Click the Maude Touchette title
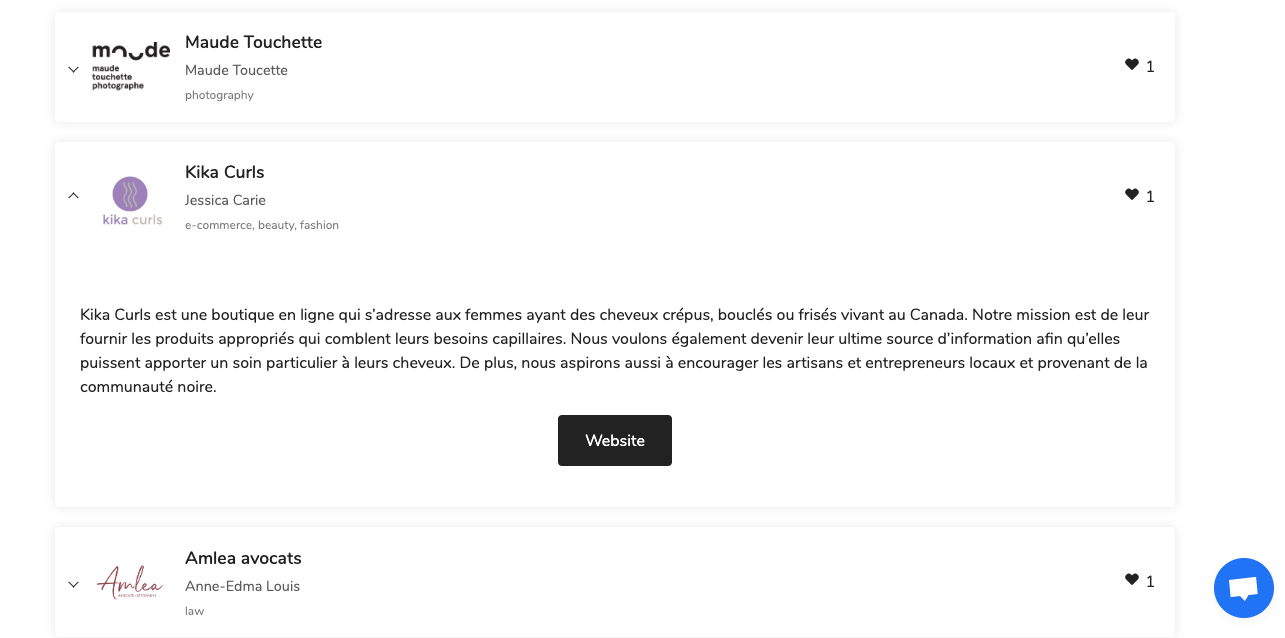The height and width of the screenshot is (638, 1285). pos(253,42)
